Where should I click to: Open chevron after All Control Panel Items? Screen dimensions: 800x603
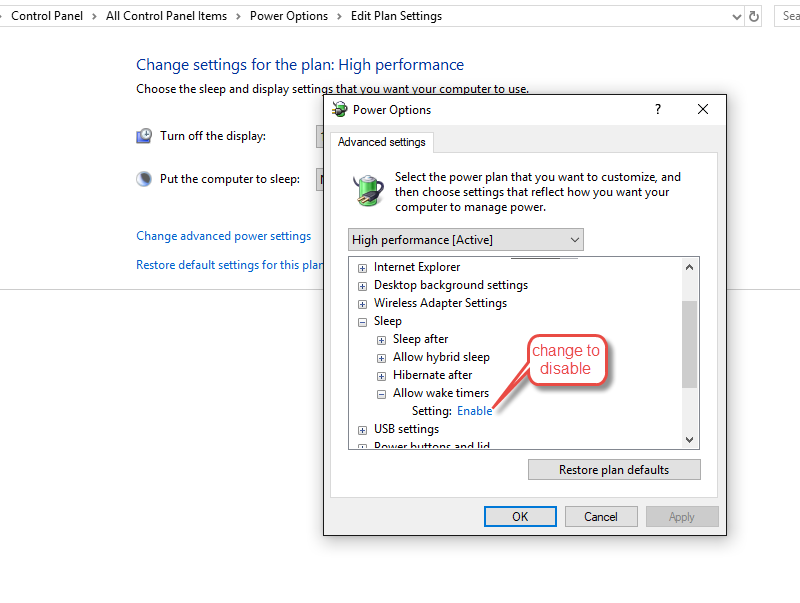pos(238,16)
